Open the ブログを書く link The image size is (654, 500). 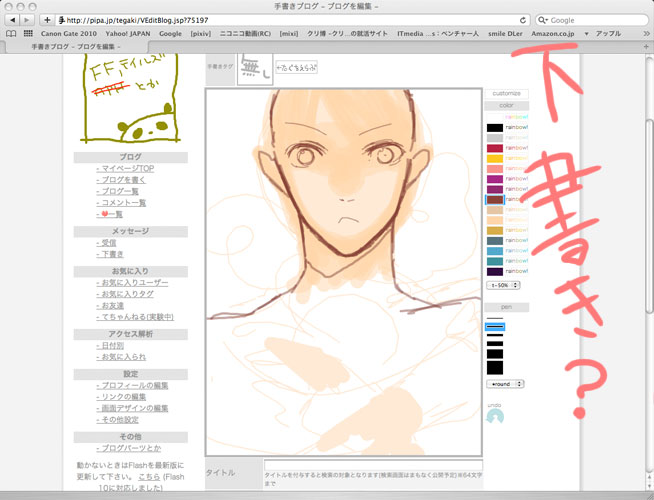click(121, 180)
